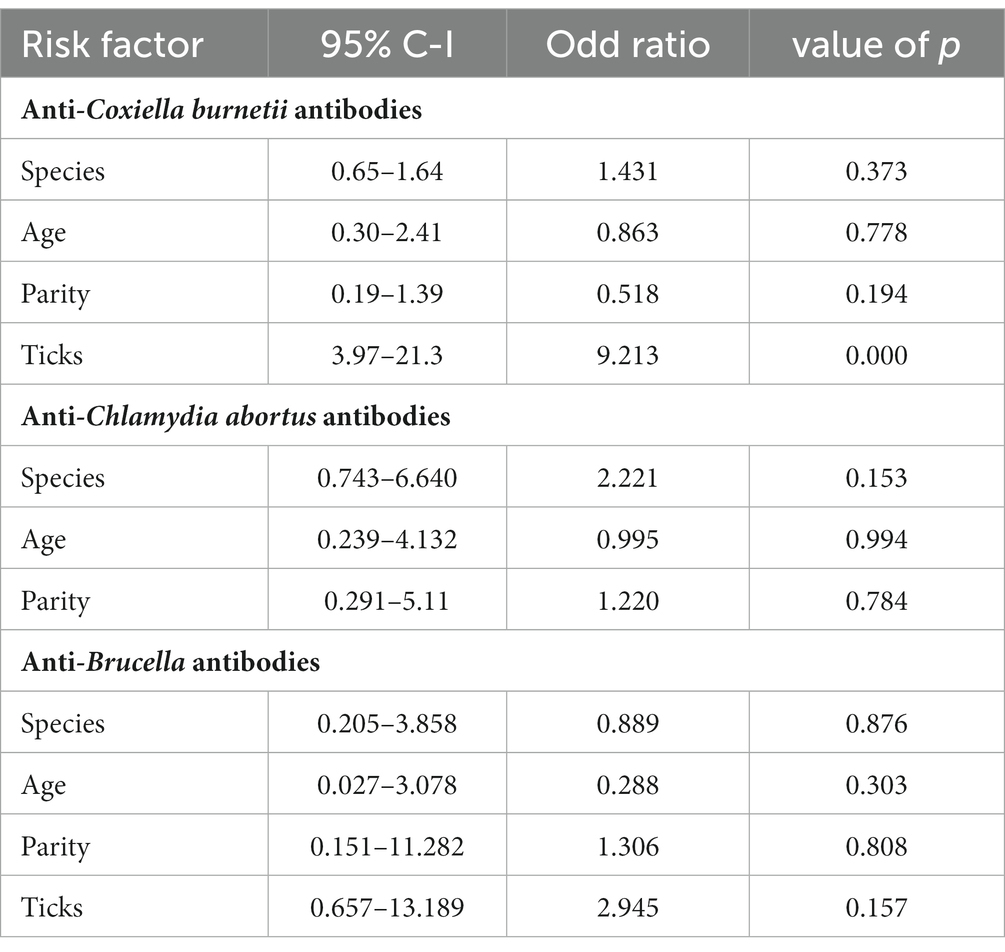1005x952 pixels.
Task: Click the Anti-Brucella antibodies section heading
Action: pyautogui.click(x=170, y=662)
